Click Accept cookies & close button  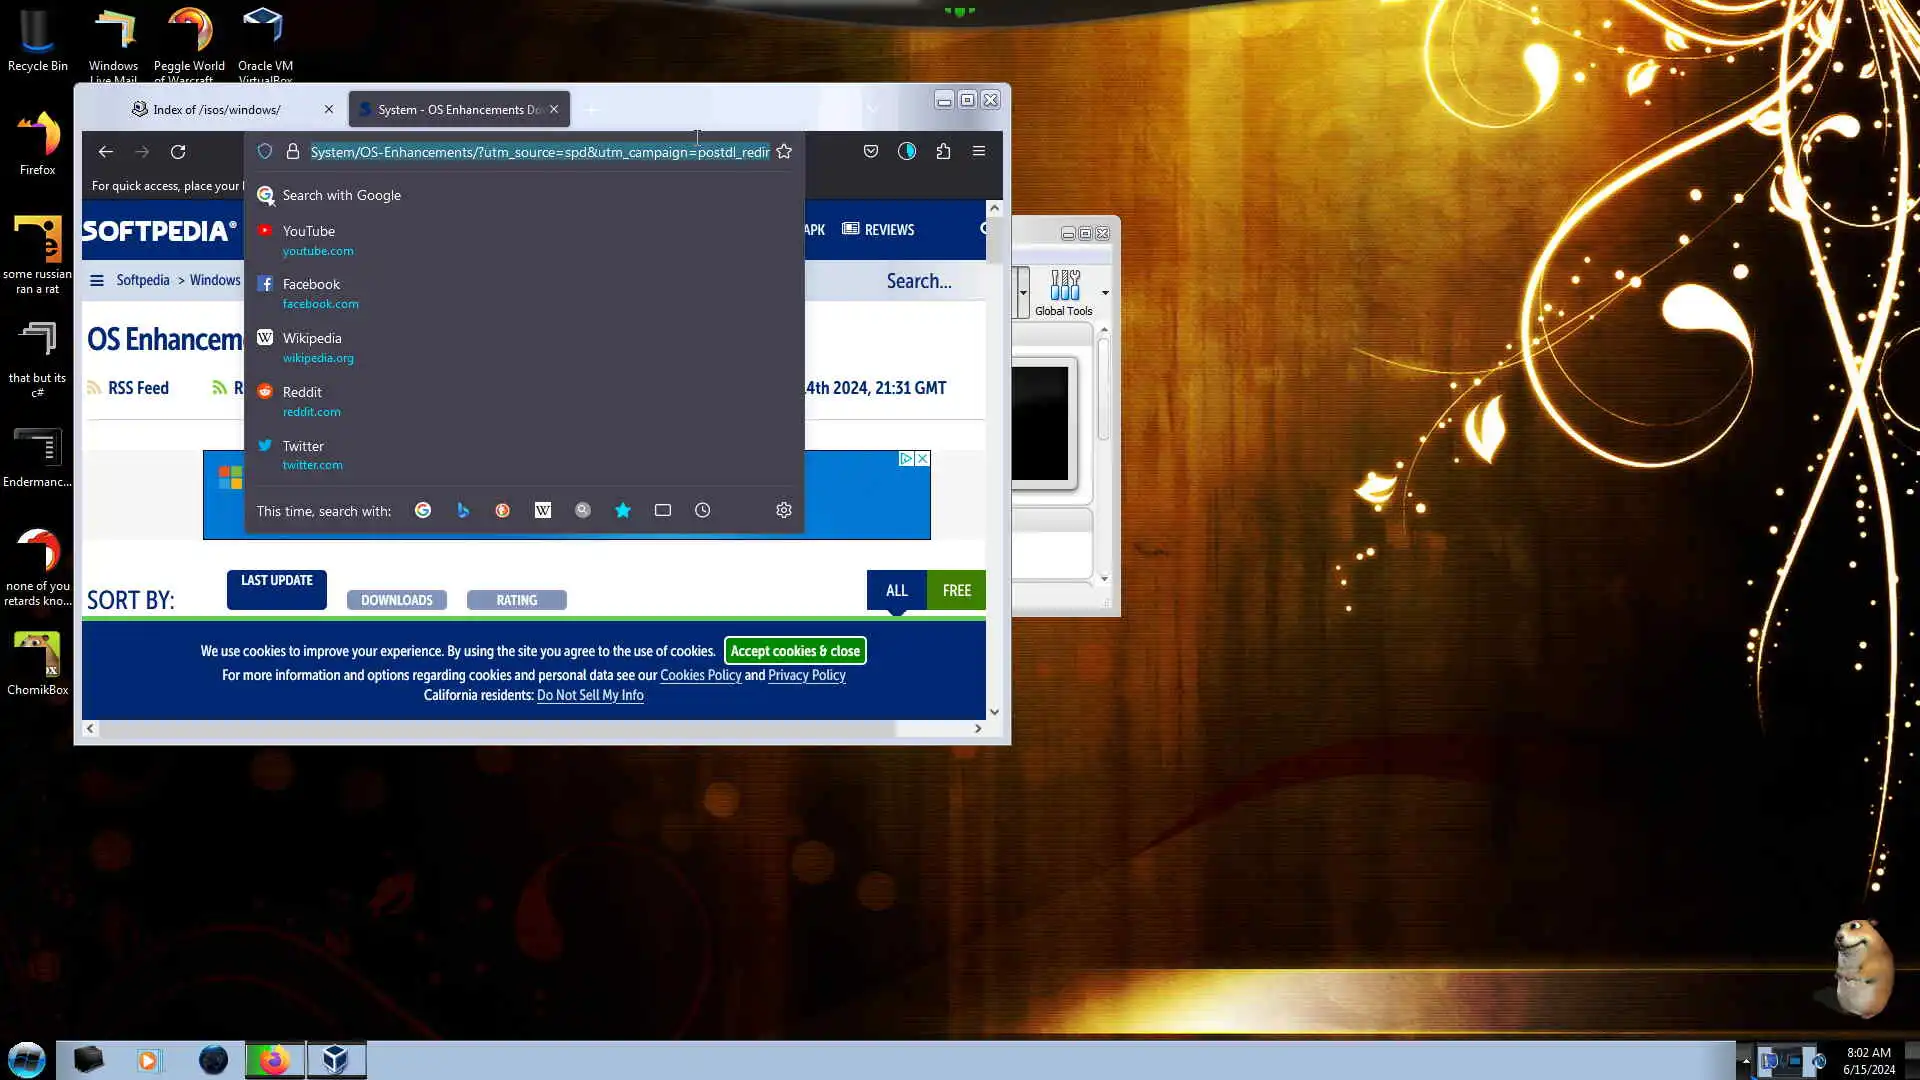click(x=795, y=651)
